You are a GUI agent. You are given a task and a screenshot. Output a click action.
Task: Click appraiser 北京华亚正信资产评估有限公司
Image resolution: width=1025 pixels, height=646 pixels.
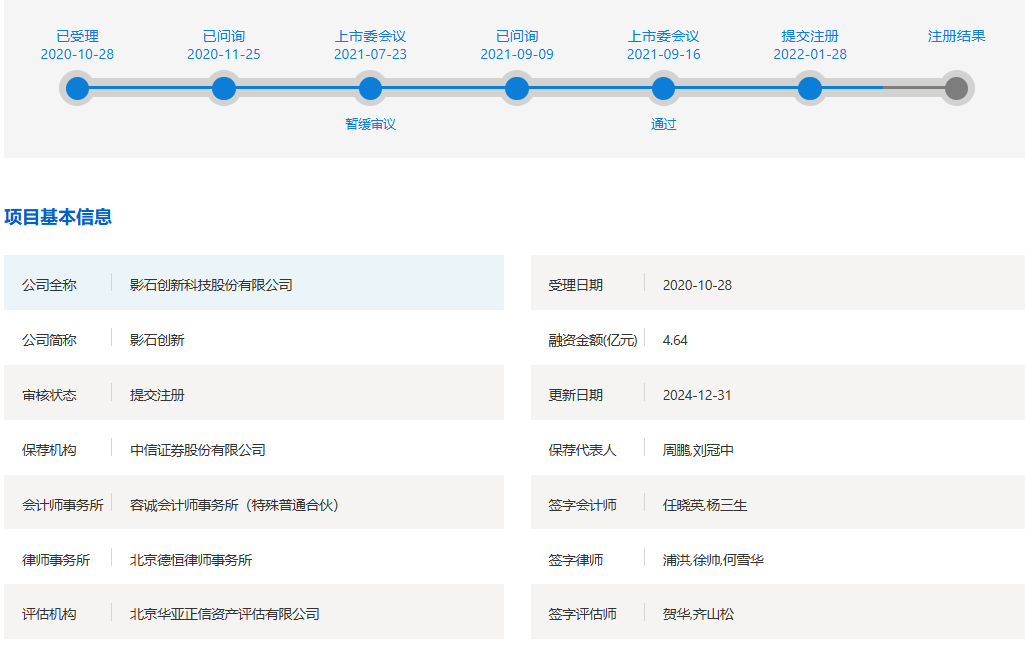(224, 614)
